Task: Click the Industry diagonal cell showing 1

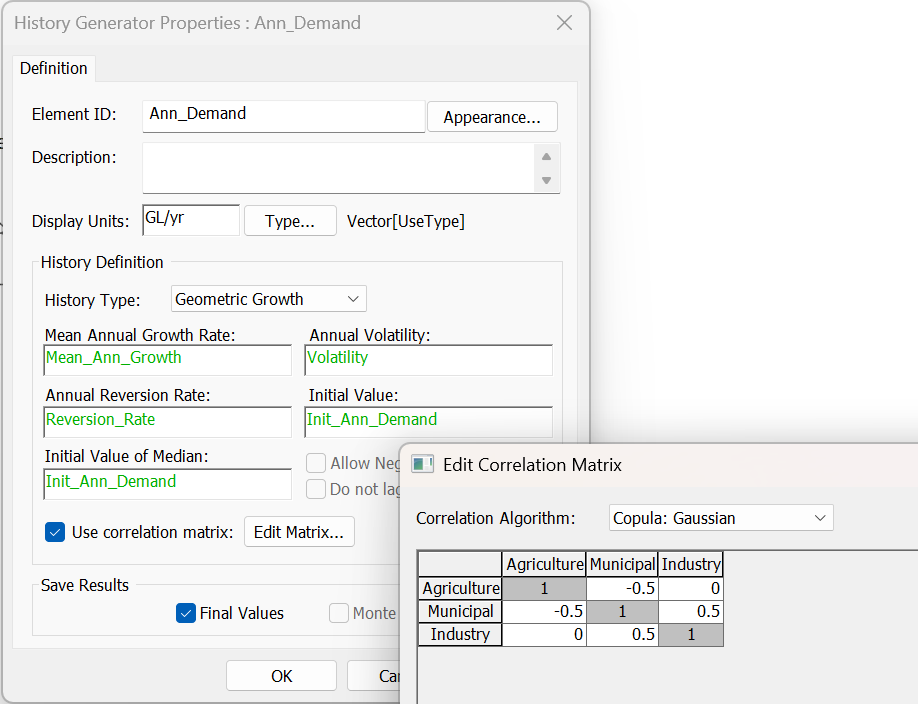Action: pyautogui.click(x=691, y=634)
